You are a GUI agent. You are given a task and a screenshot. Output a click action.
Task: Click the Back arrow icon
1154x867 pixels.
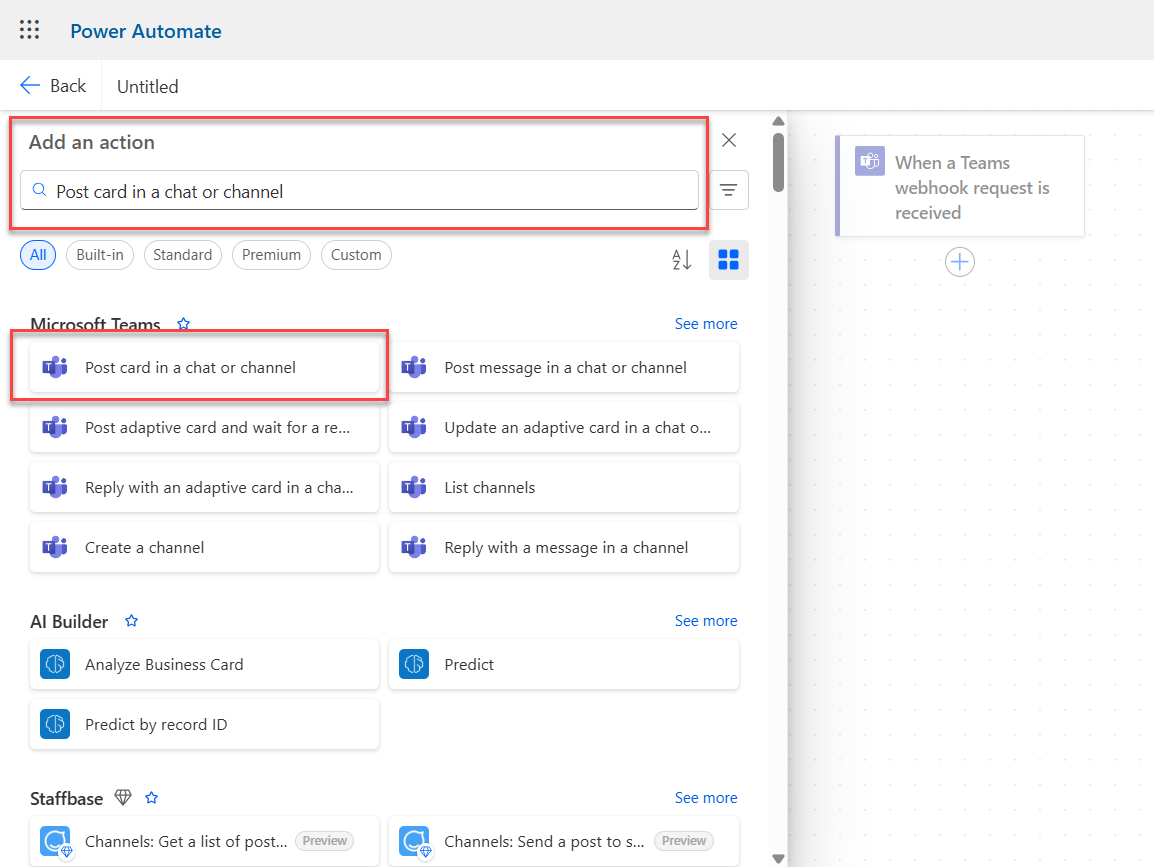(30, 86)
